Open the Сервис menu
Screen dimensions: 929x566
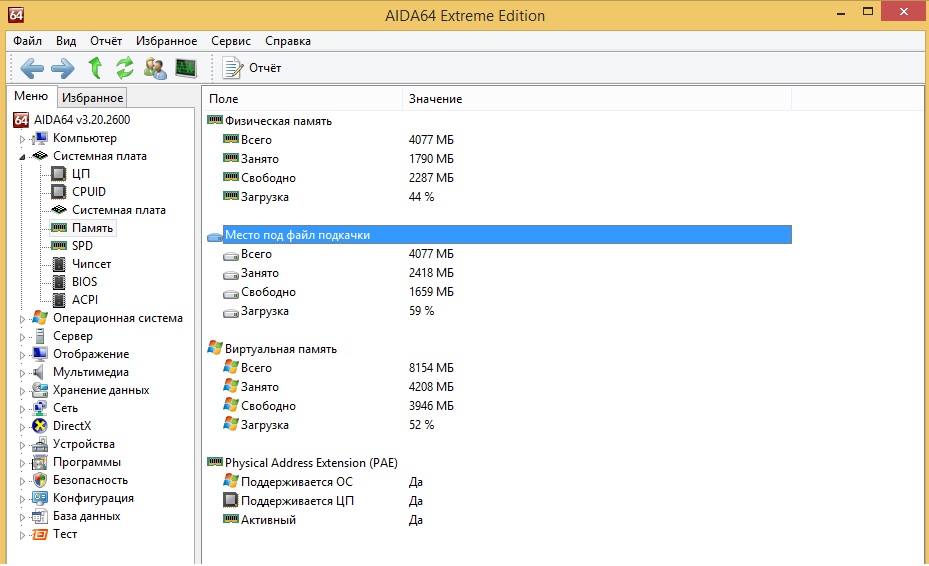pos(231,41)
